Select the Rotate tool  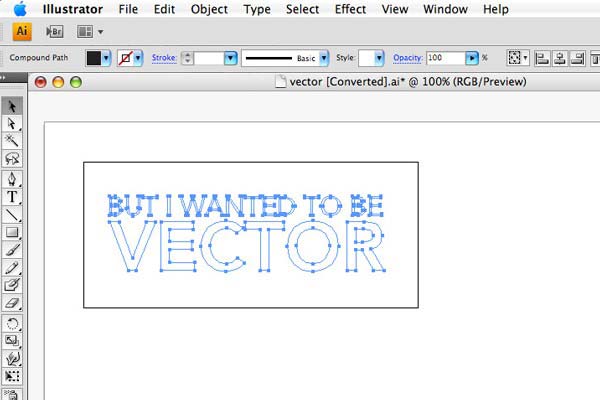tap(12, 323)
